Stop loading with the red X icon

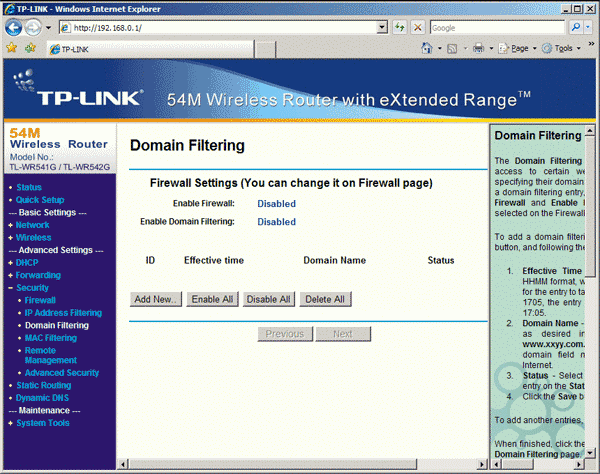[x=417, y=28]
